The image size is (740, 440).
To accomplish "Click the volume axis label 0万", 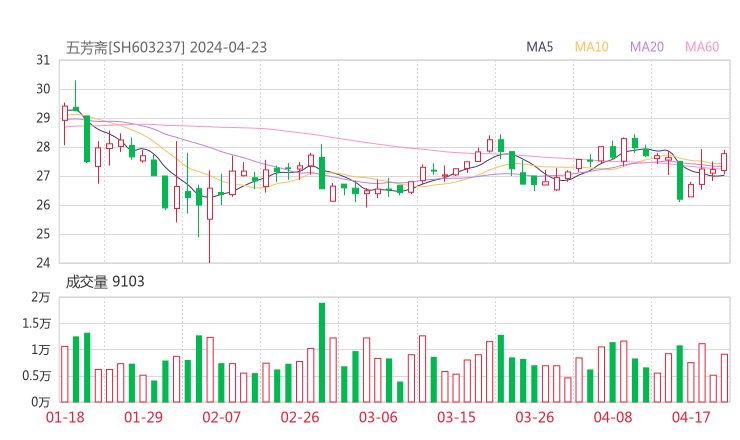I will 41,402.
